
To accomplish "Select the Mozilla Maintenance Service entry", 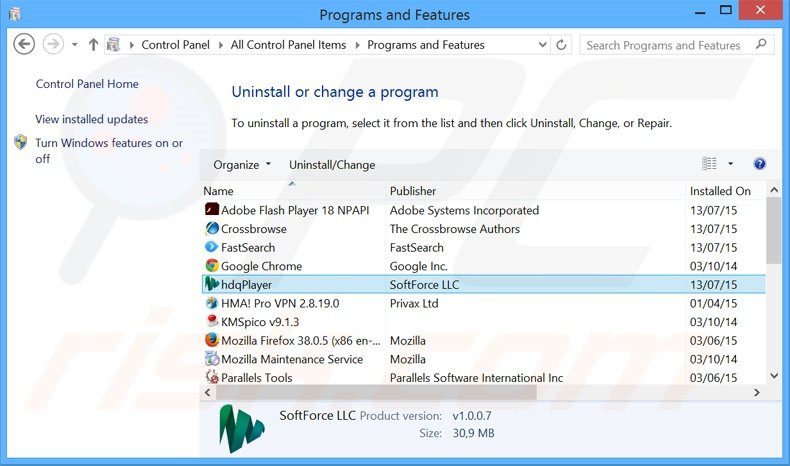I will 292,359.
